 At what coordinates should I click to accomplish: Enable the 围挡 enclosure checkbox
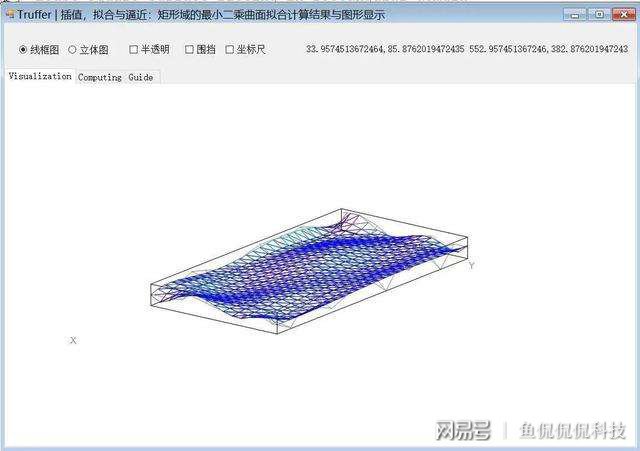189,49
